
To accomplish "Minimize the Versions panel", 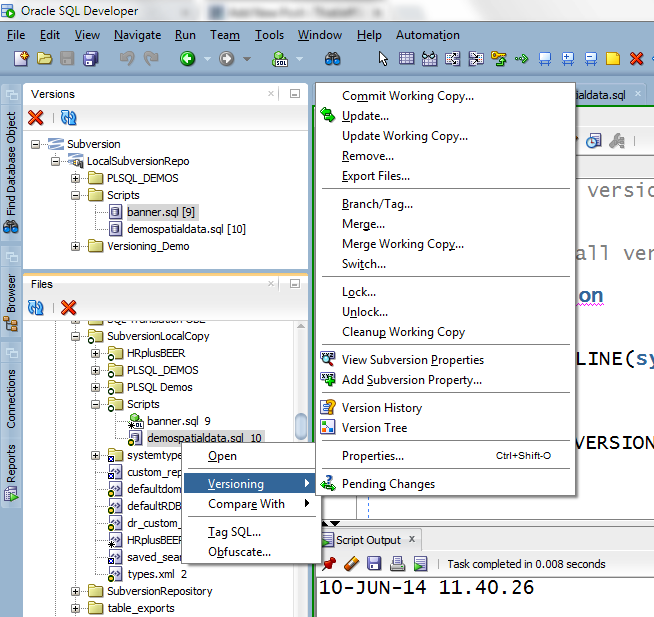I will (x=295, y=94).
